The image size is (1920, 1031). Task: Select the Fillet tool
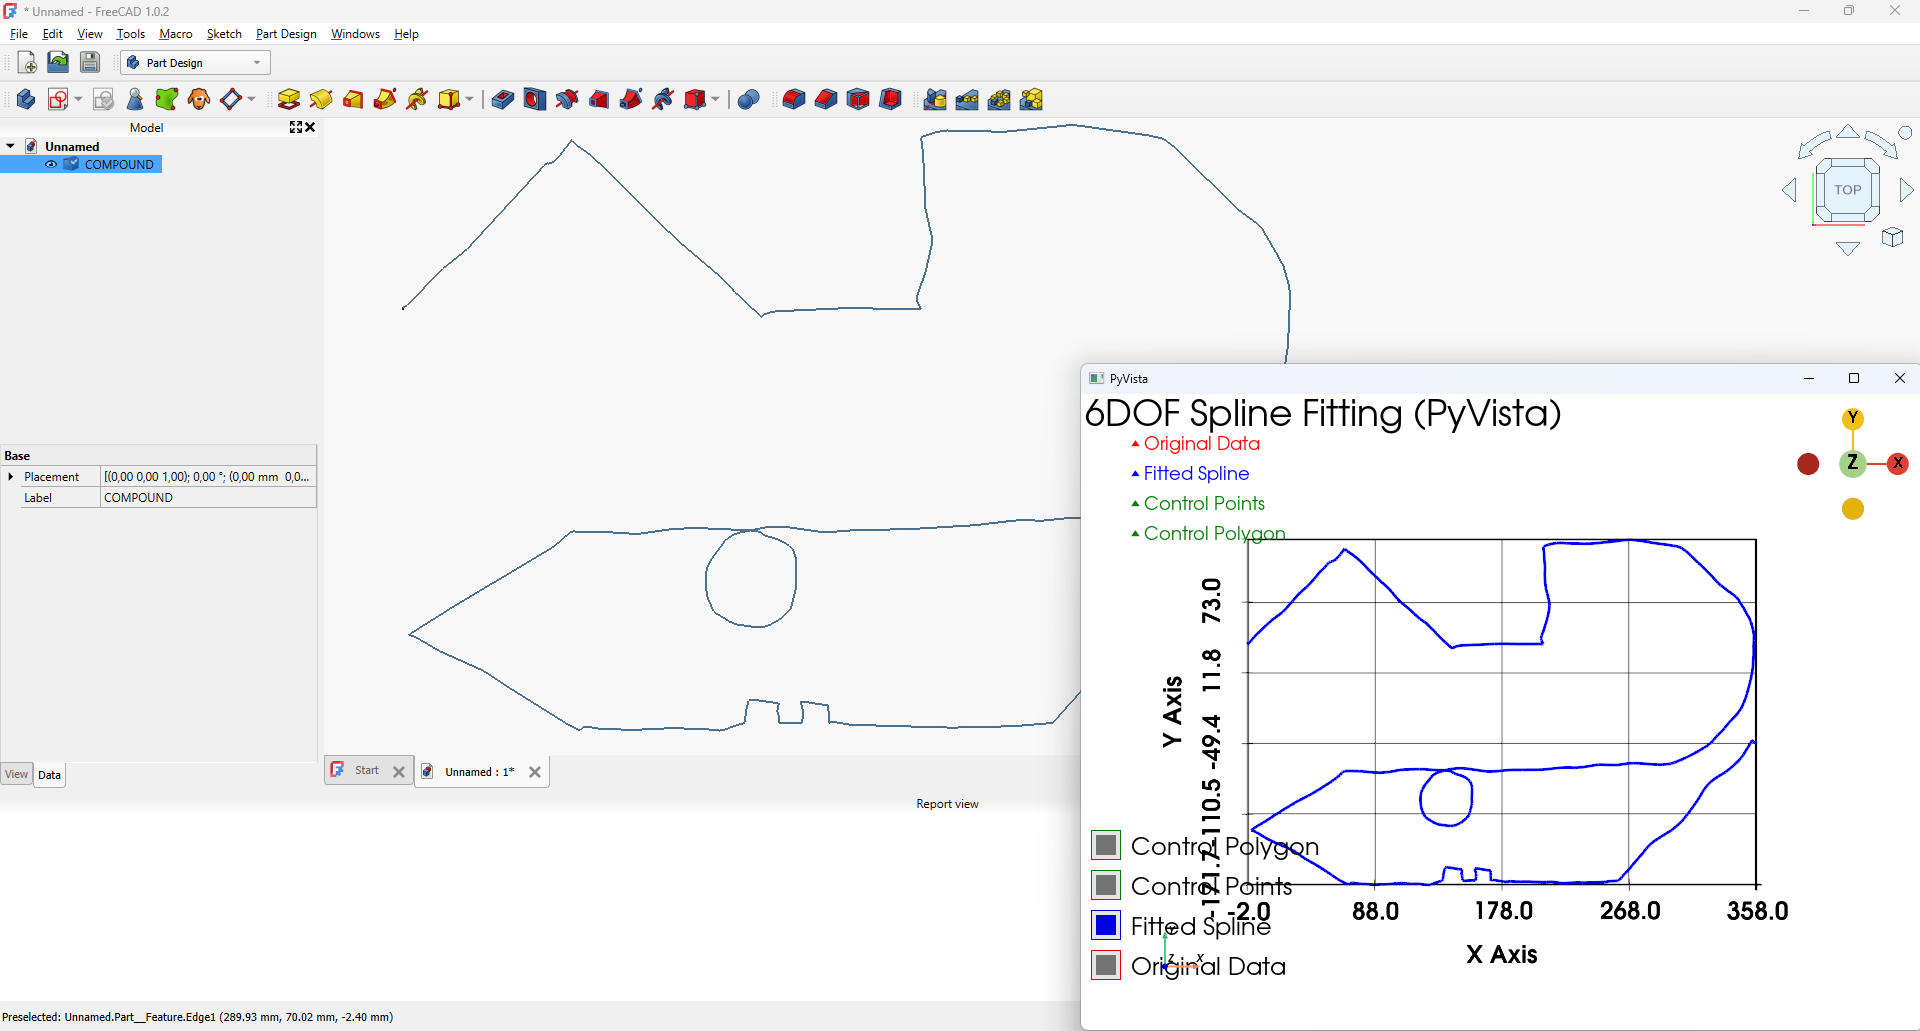click(794, 99)
